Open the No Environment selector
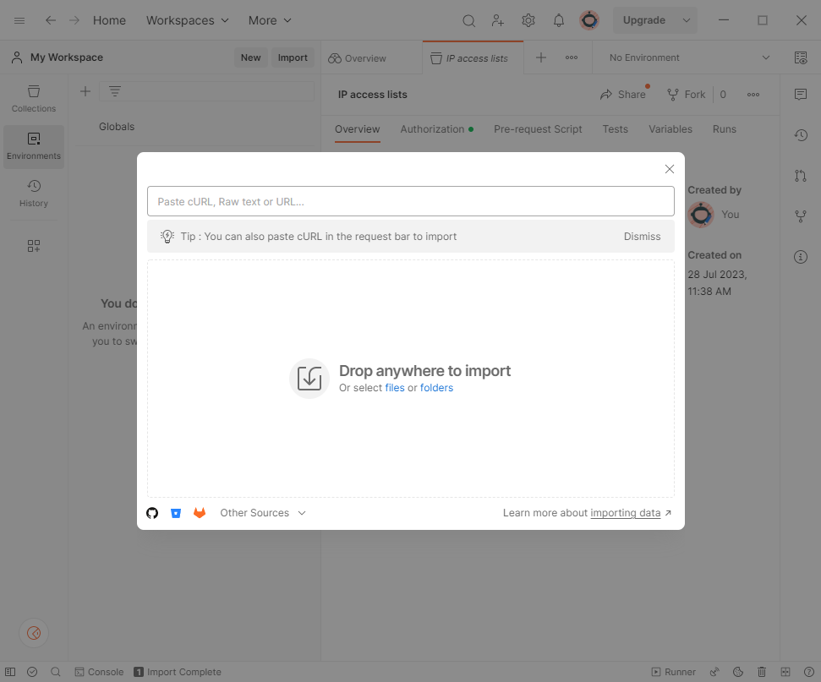 click(689, 58)
